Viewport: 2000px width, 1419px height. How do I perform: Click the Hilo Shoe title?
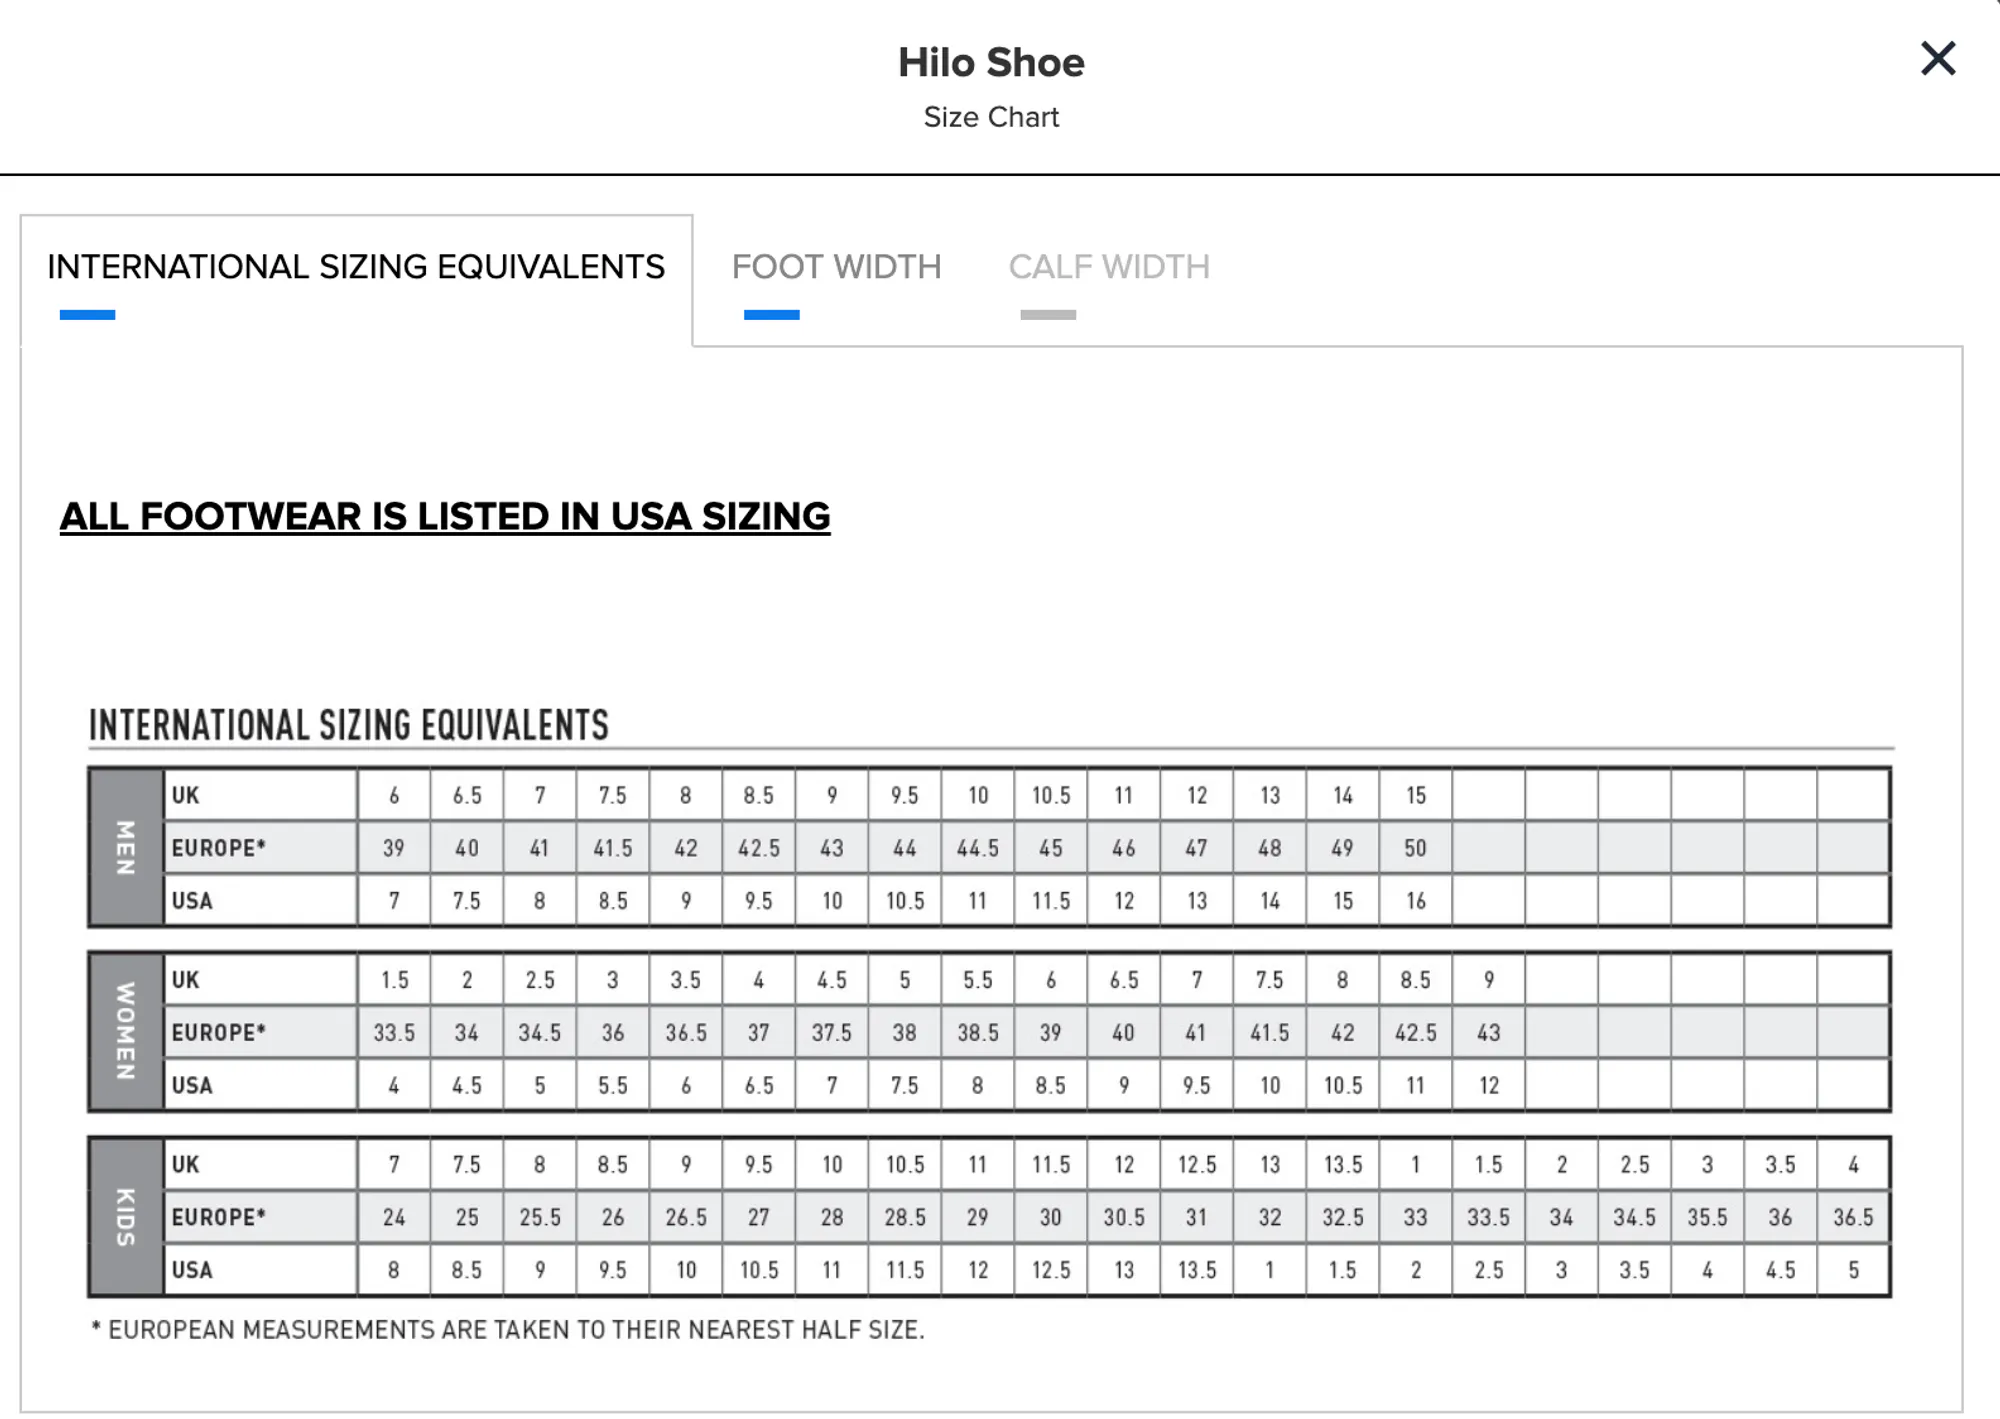(990, 63)
